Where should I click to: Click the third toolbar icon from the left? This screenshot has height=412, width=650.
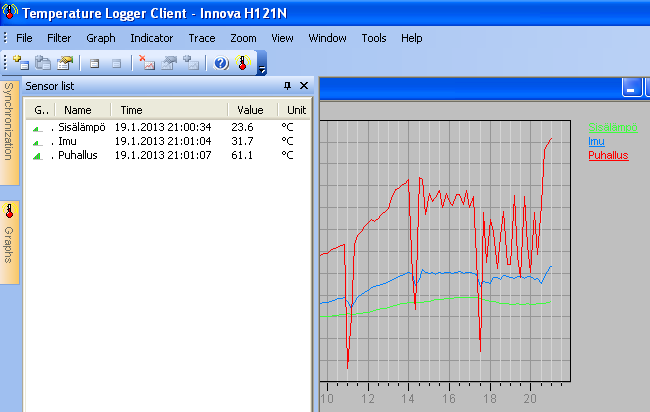[x=65, y=63]
